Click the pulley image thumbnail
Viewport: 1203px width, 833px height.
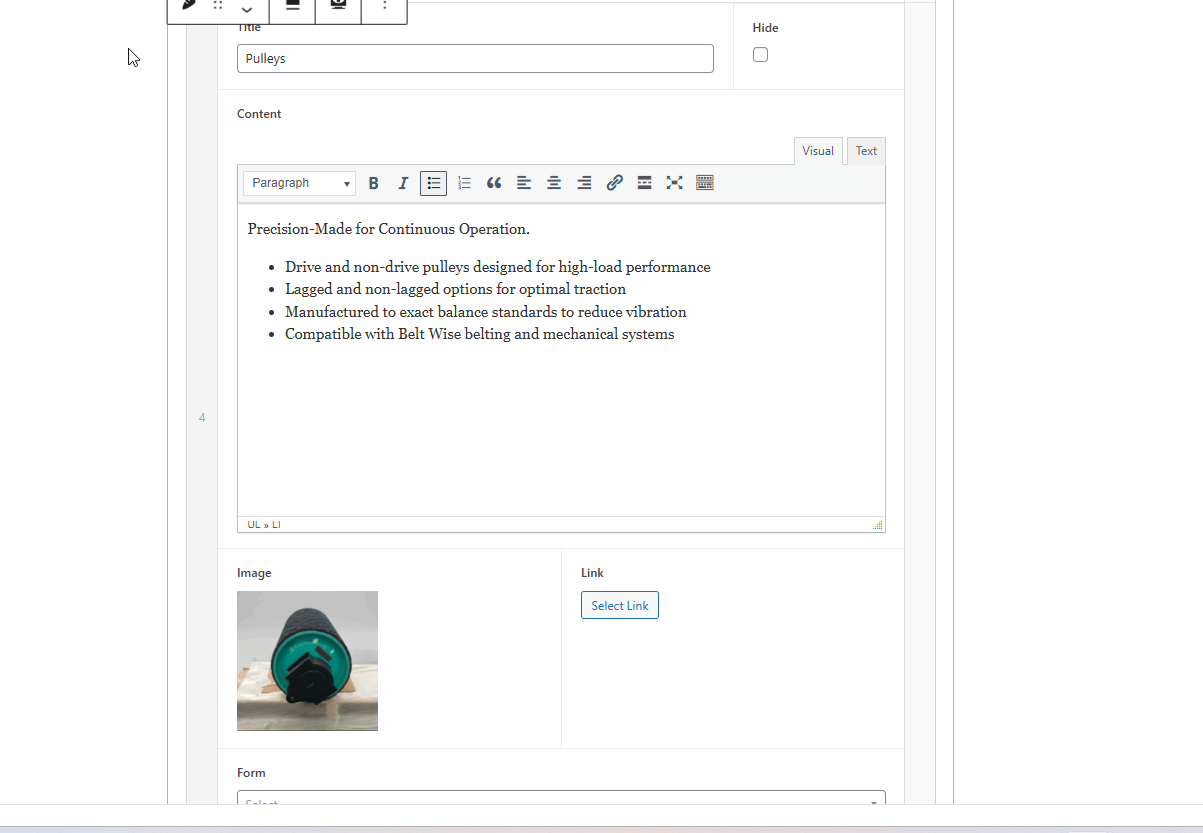[x=307, y=661]
